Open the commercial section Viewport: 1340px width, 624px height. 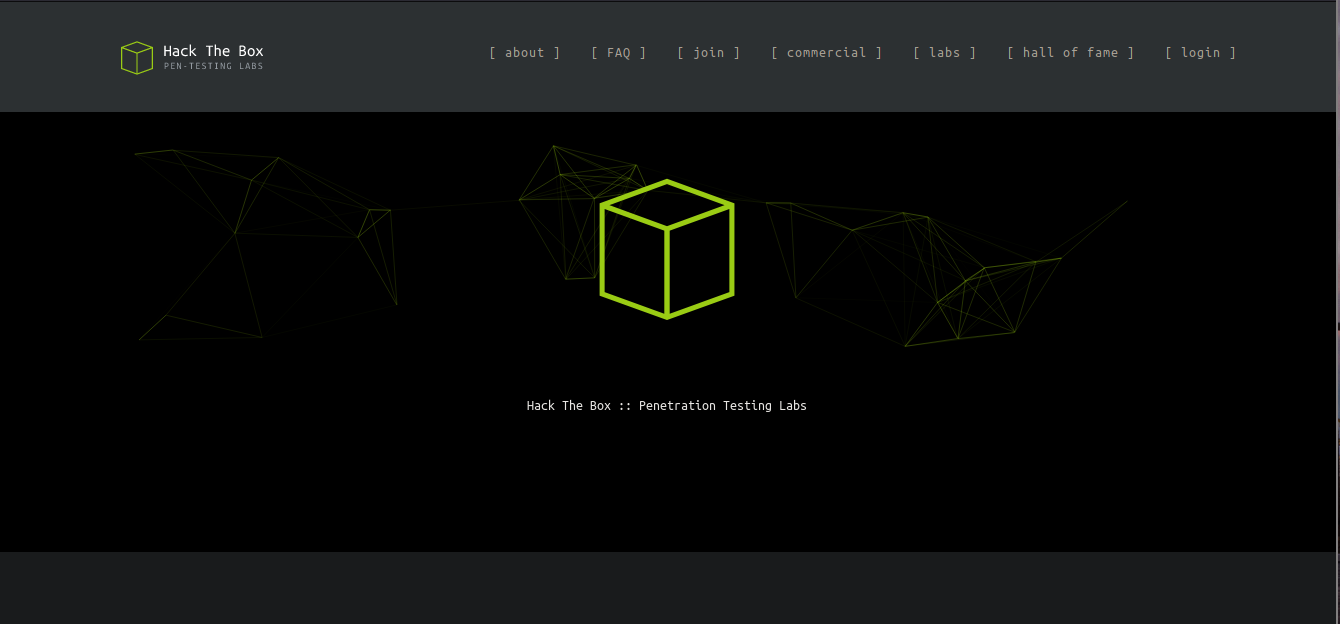tap(827, 53)
